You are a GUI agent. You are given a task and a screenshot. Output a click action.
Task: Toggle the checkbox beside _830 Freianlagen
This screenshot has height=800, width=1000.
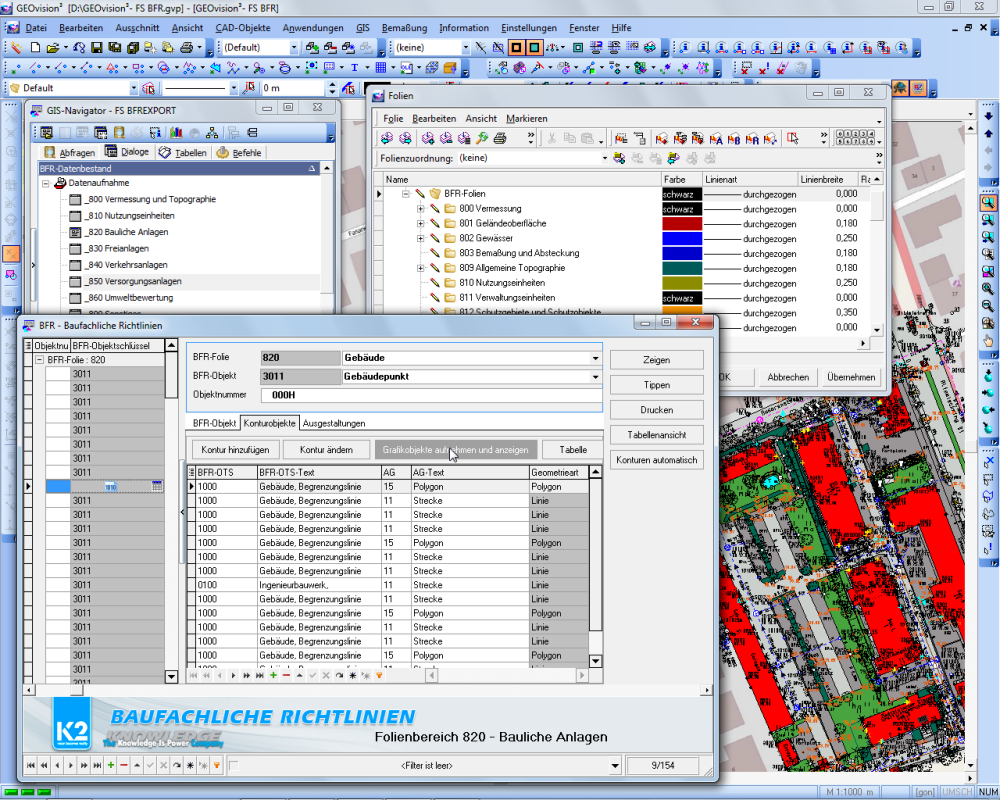tap(75, 249)
